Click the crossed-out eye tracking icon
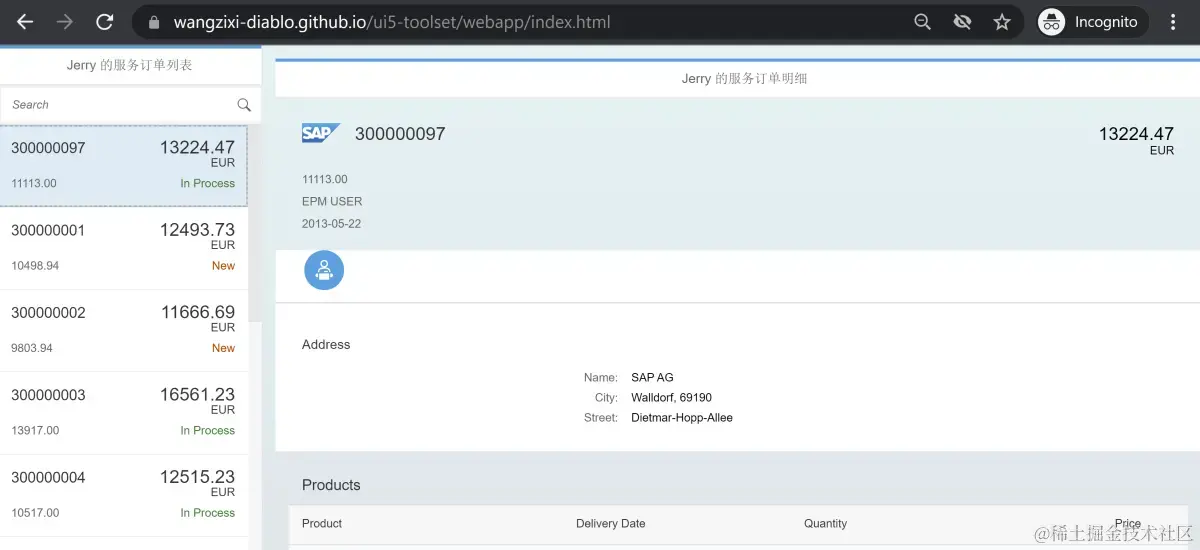Screen dimensions: 1200x550 coord(962,22)
